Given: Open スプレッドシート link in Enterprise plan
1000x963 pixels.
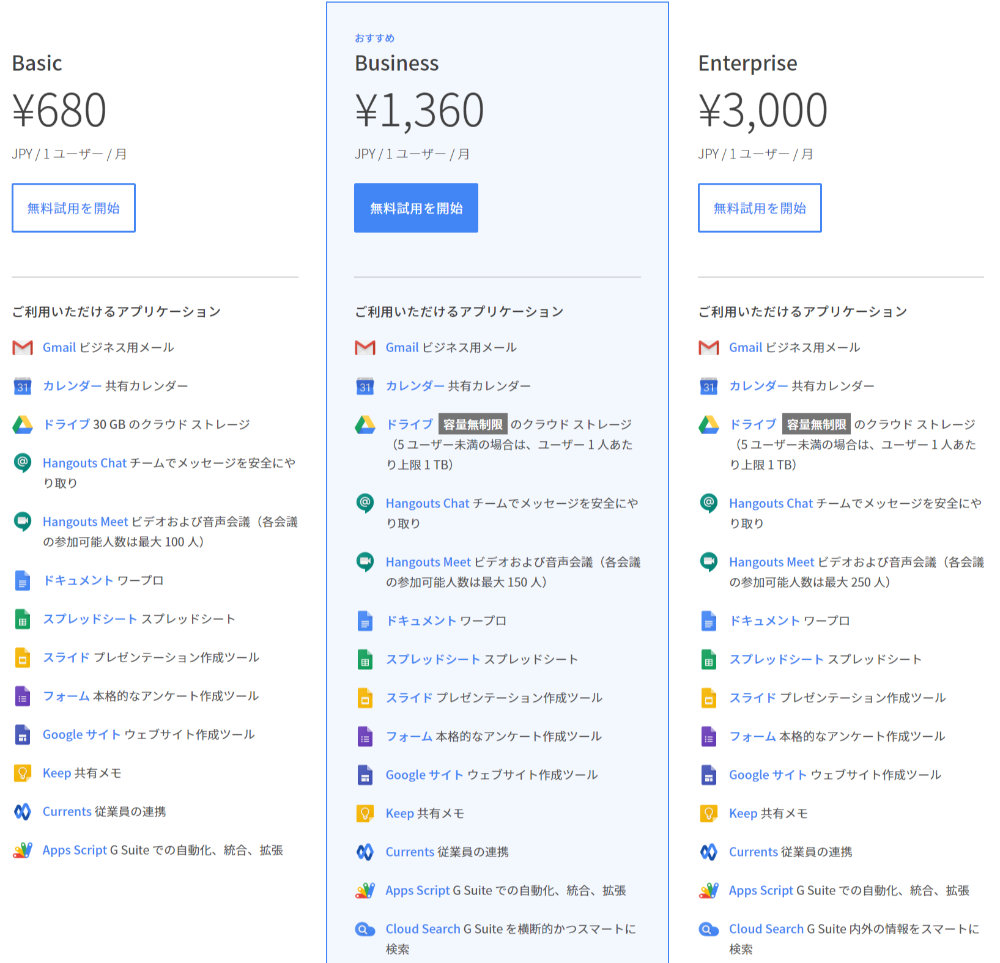Looking at the screenshot, I should 776,659.
